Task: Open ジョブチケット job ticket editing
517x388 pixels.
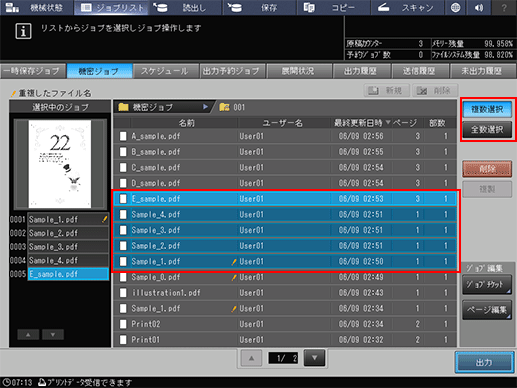Action: pos(487,285)
